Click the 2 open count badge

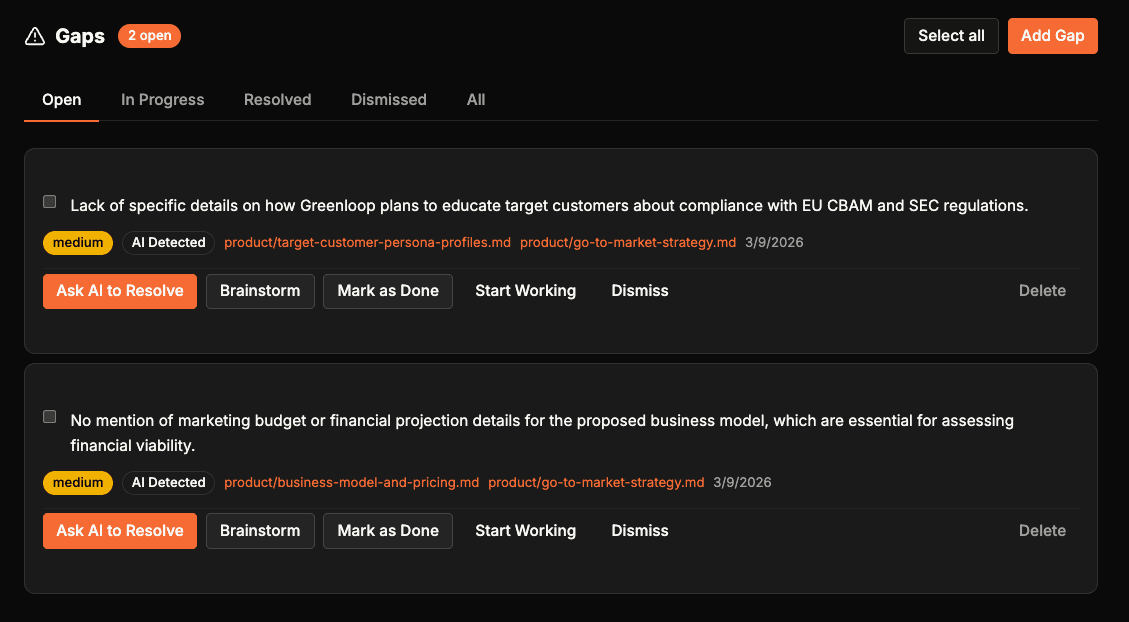click(149, 36)
